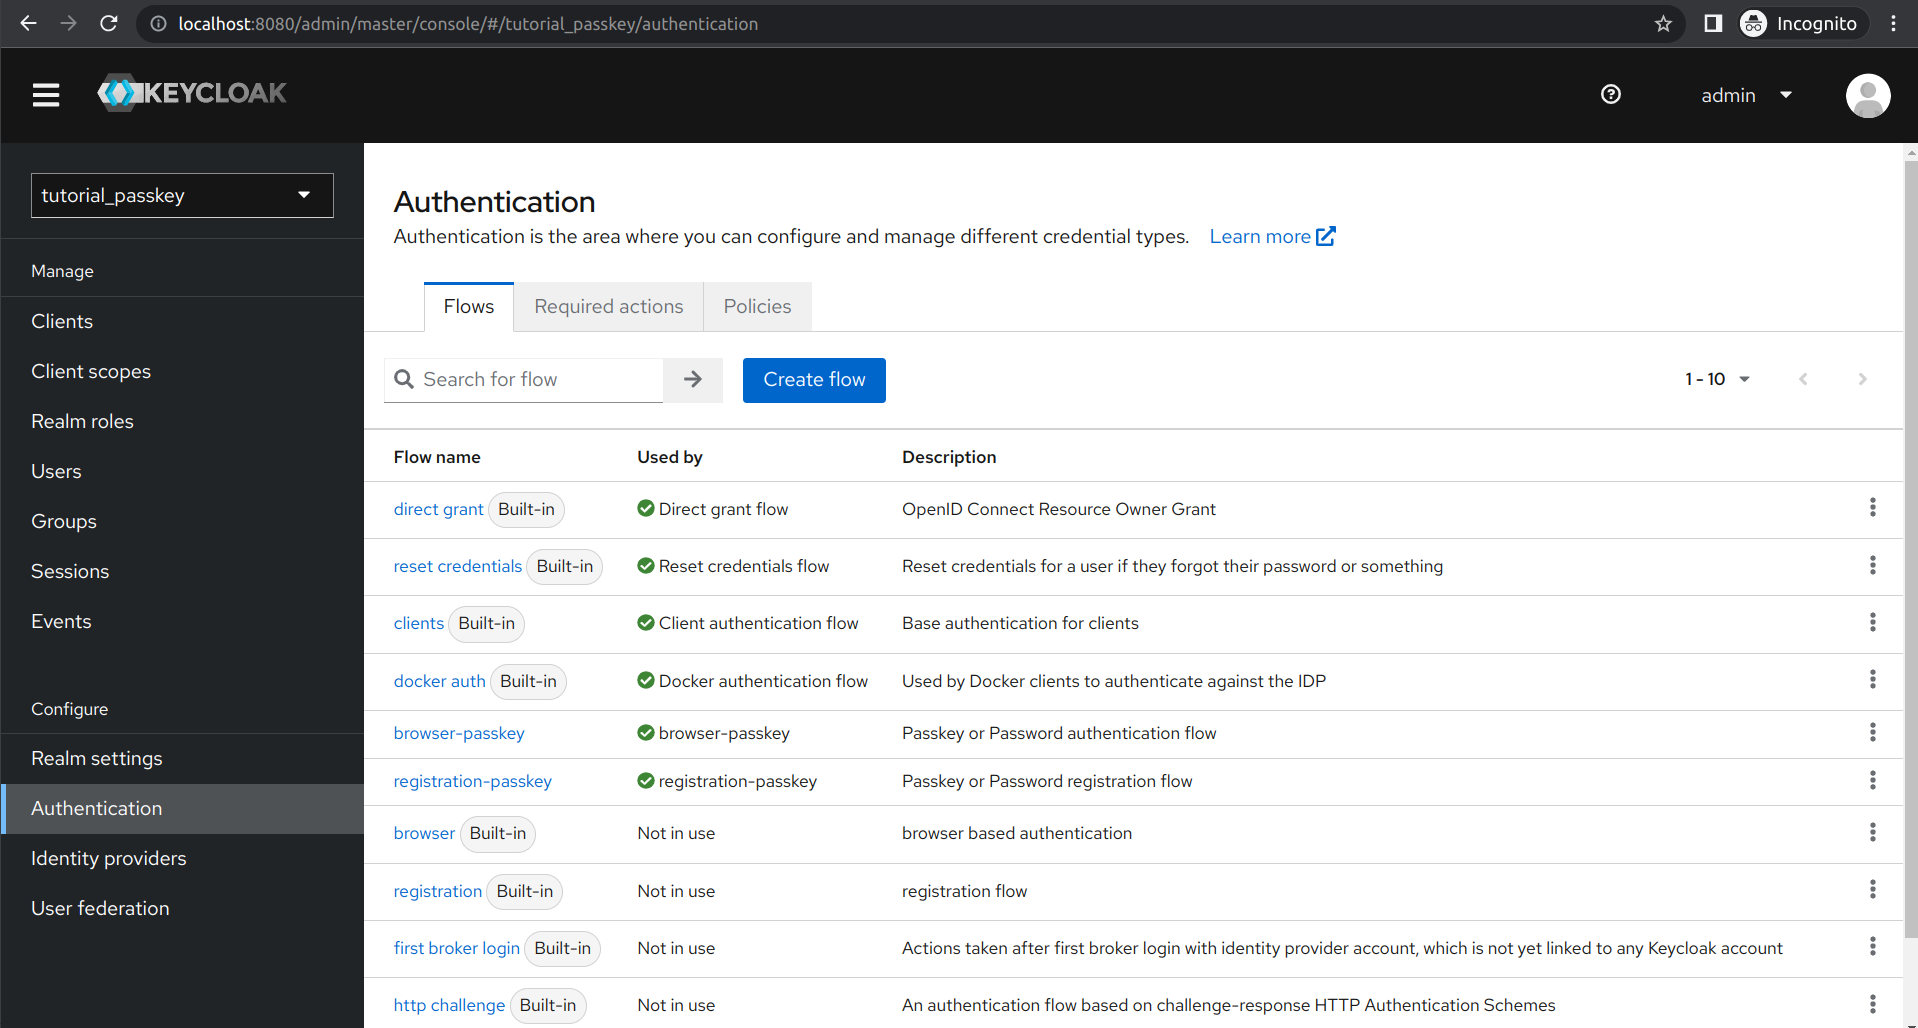Viewport: 1918px width, 1028px height.
Task: Click the Create flow button
Action: [814, 380]
